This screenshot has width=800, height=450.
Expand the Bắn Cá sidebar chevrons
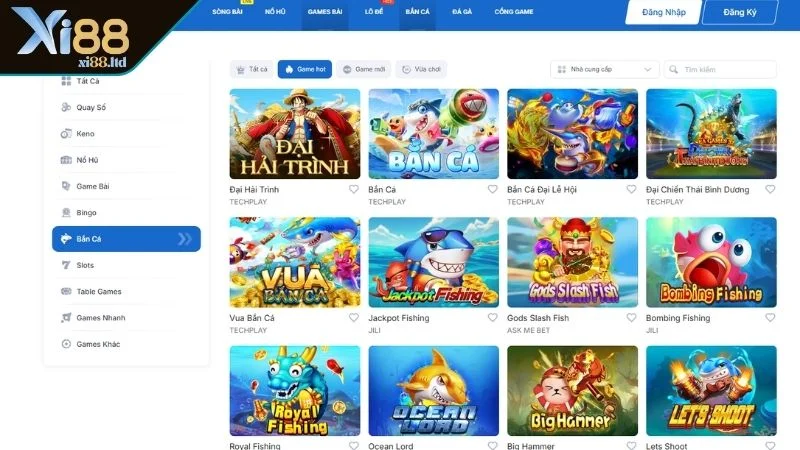click(x=185, y=239)
